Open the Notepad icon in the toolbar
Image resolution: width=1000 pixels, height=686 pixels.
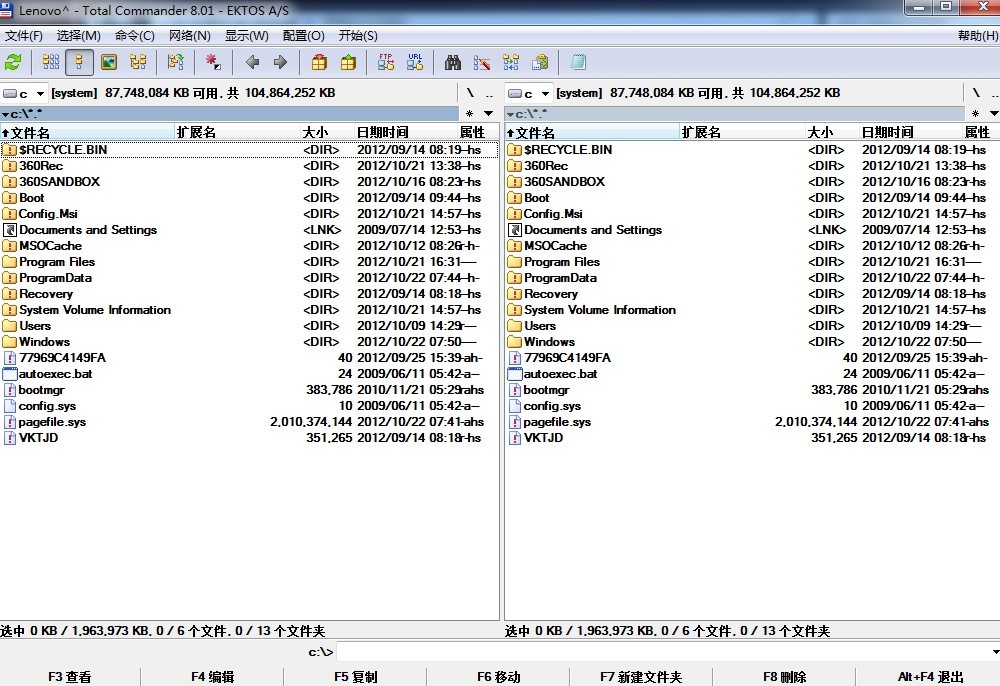pos(578,62)
